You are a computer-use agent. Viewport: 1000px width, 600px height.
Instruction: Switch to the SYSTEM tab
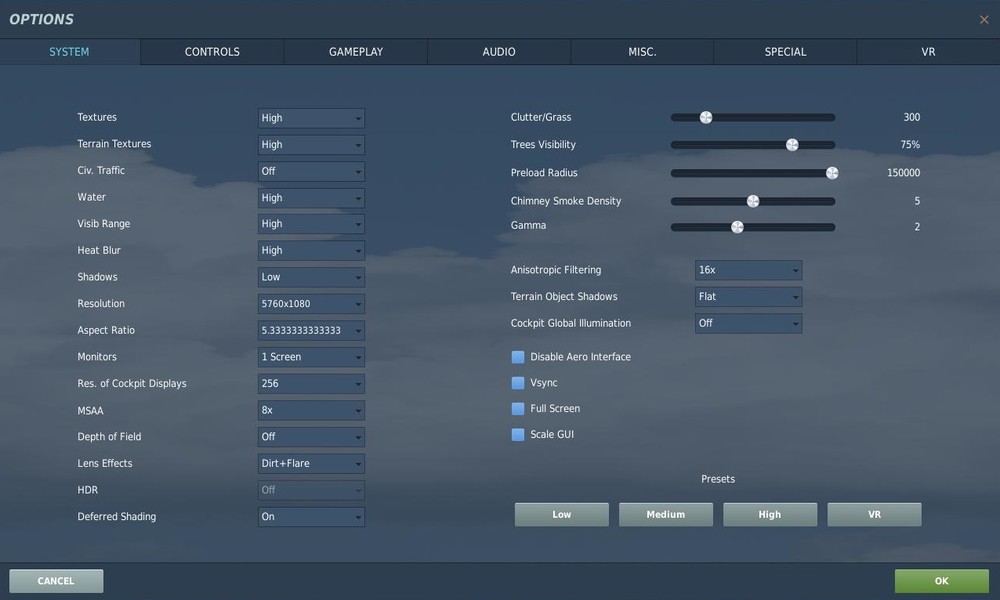[x=70, y=52]
